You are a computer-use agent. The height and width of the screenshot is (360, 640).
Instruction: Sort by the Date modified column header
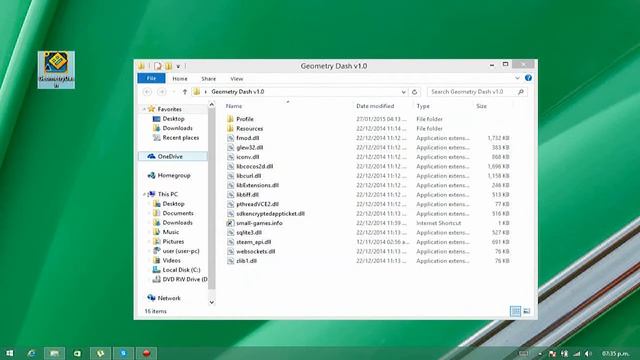pos(375,106)
